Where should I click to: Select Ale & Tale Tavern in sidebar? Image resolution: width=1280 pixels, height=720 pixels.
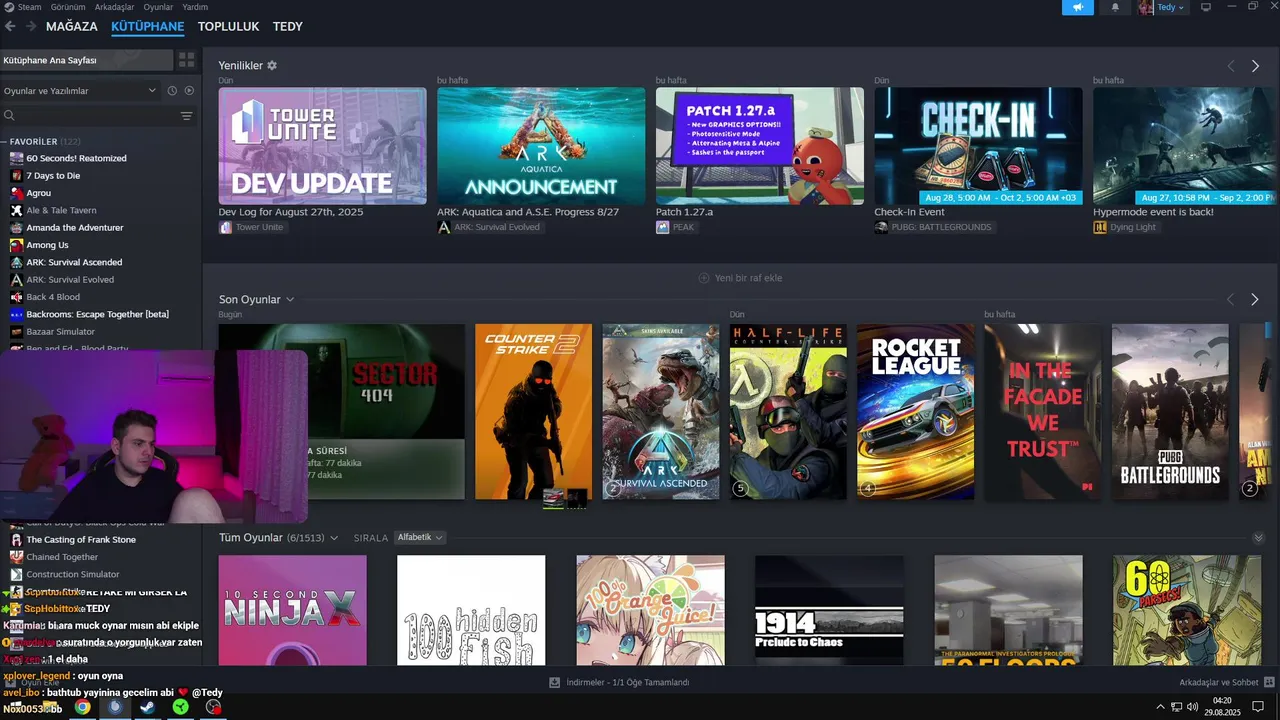point(61,210)
